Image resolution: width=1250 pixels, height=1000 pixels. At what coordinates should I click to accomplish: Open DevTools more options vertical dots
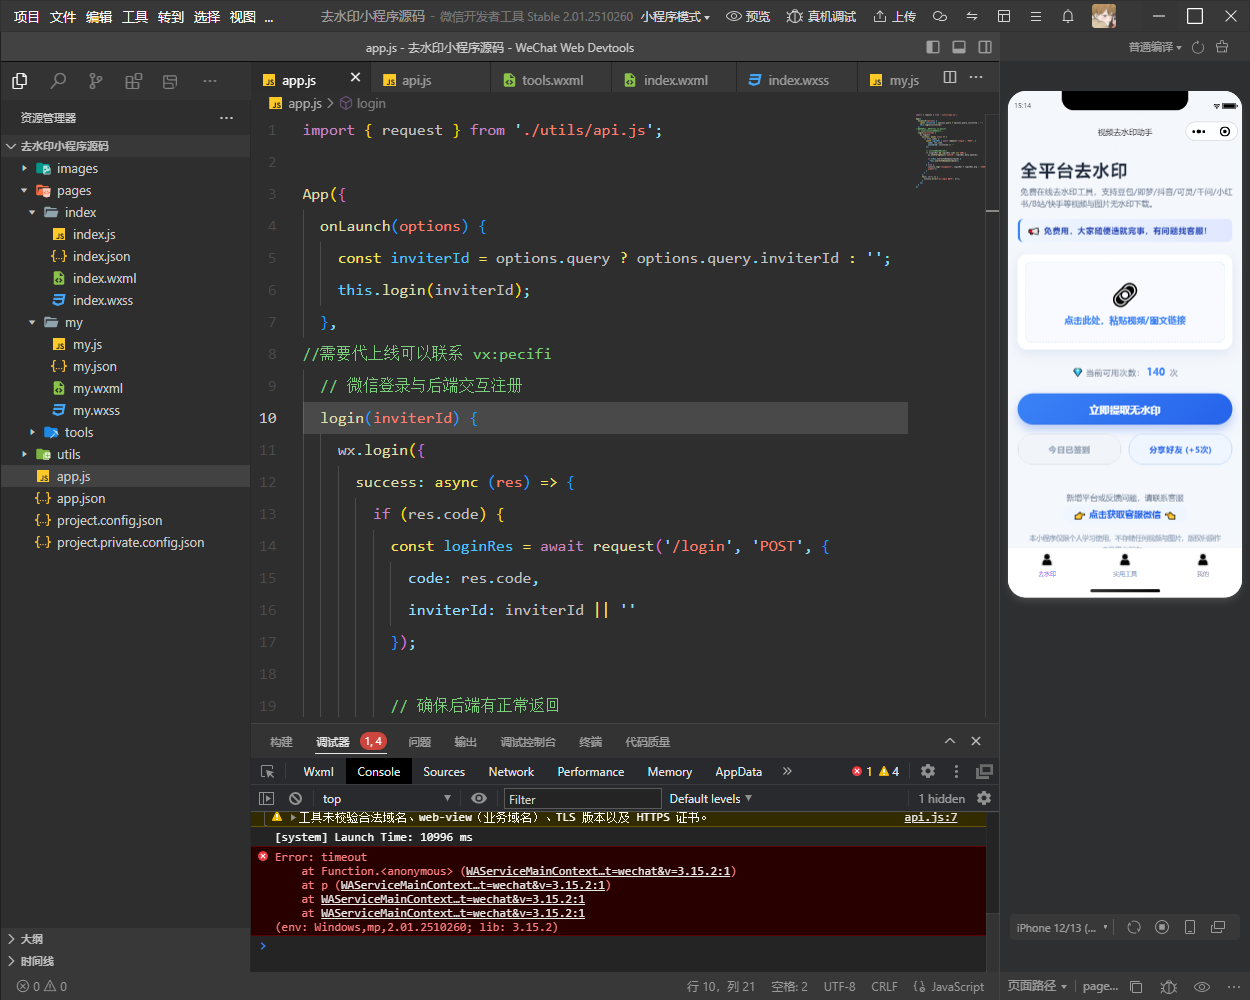(x=956, y=771)
